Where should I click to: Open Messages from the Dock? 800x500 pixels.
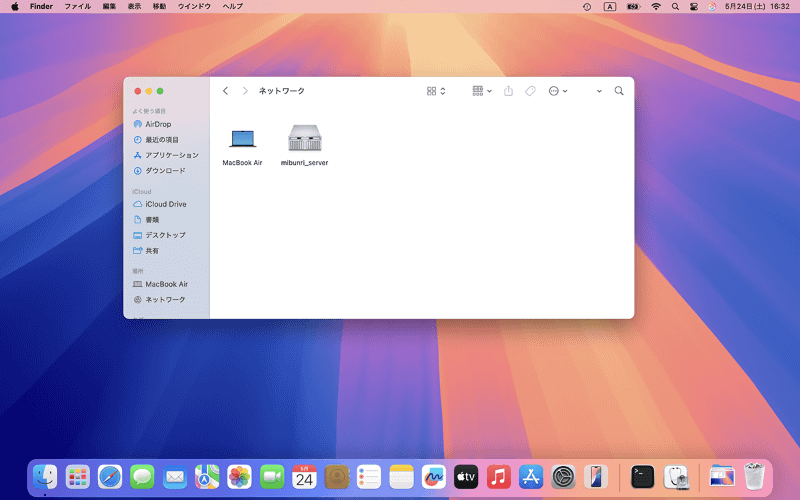142,478
